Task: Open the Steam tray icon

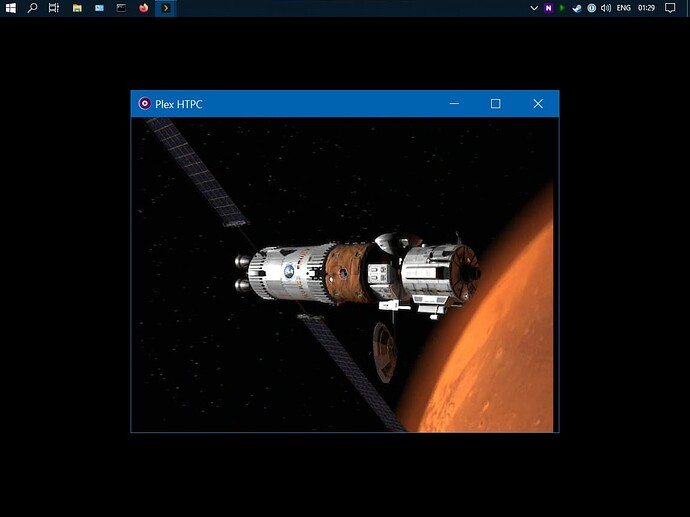Action: [x=577, y=8]
